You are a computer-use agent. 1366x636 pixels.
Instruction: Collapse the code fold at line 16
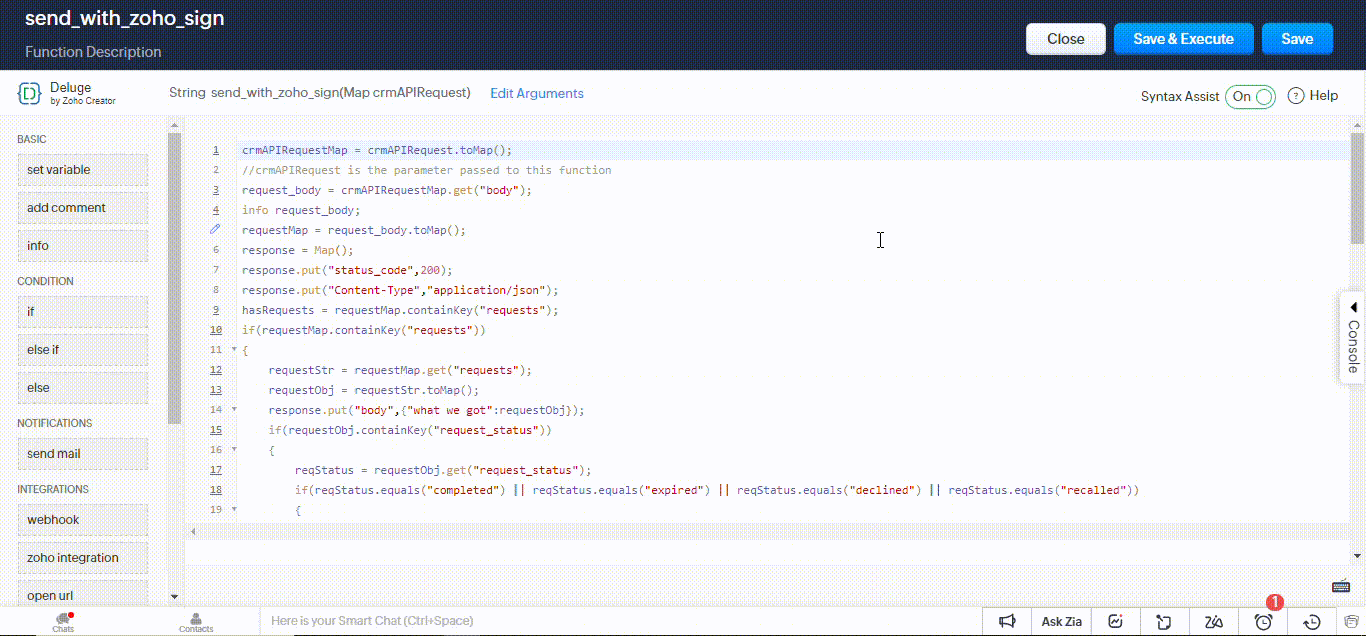tap(234, 450)
